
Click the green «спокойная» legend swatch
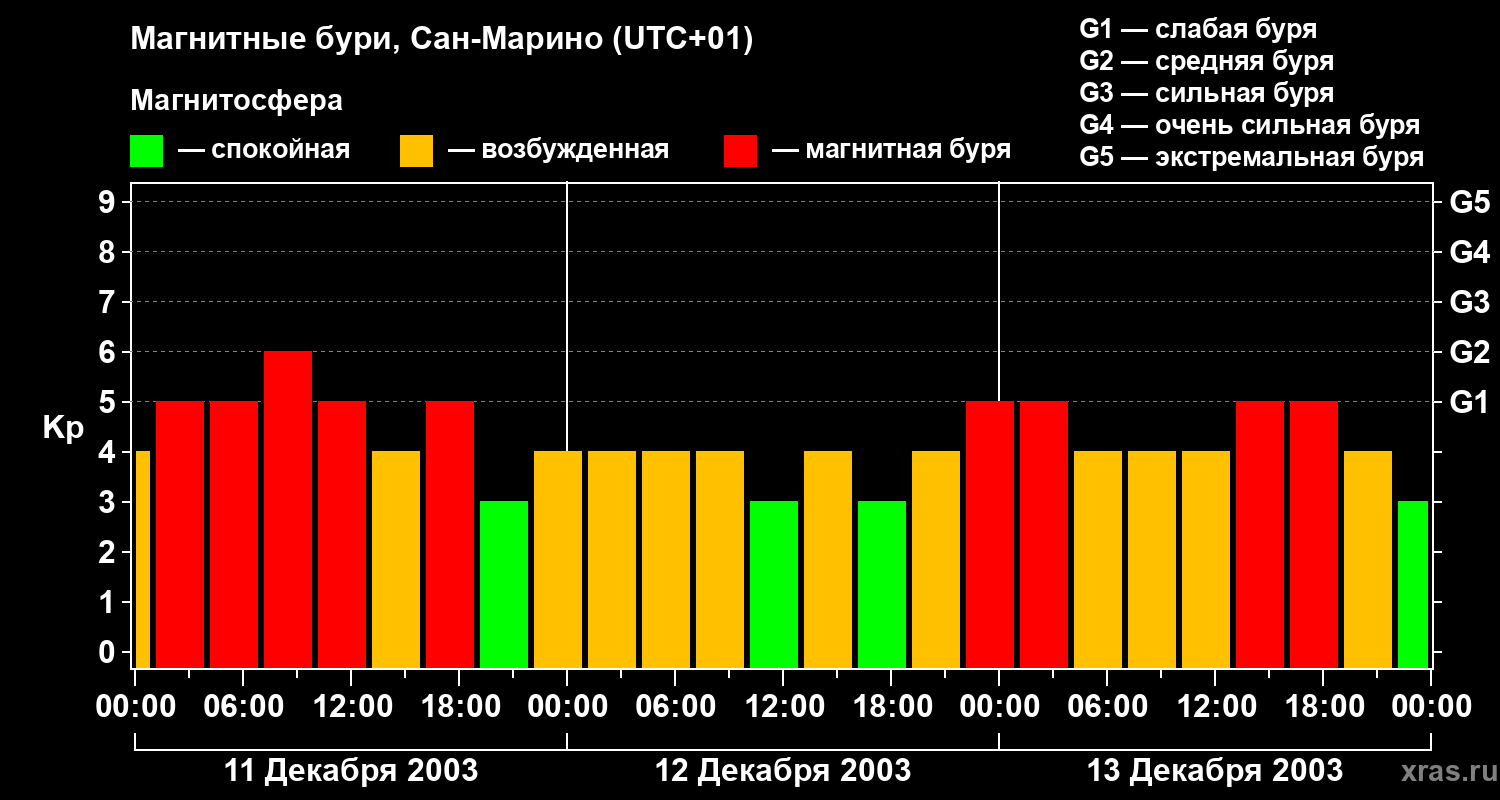(147, 151)
